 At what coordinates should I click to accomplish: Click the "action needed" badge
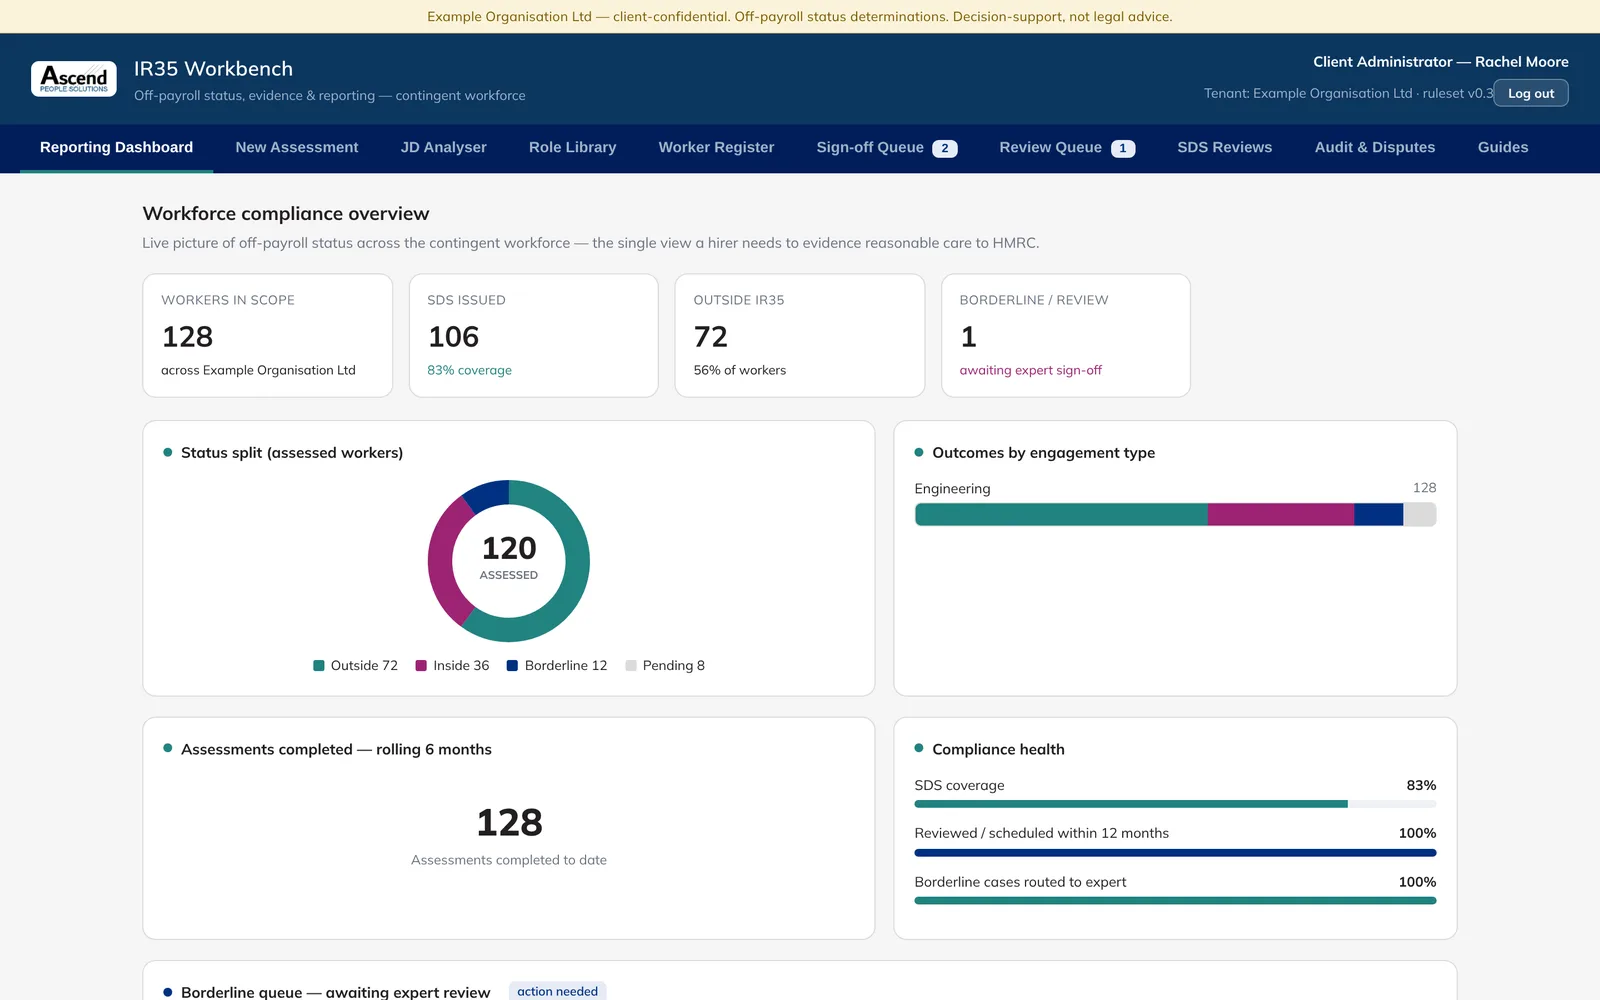click(557, 992)
